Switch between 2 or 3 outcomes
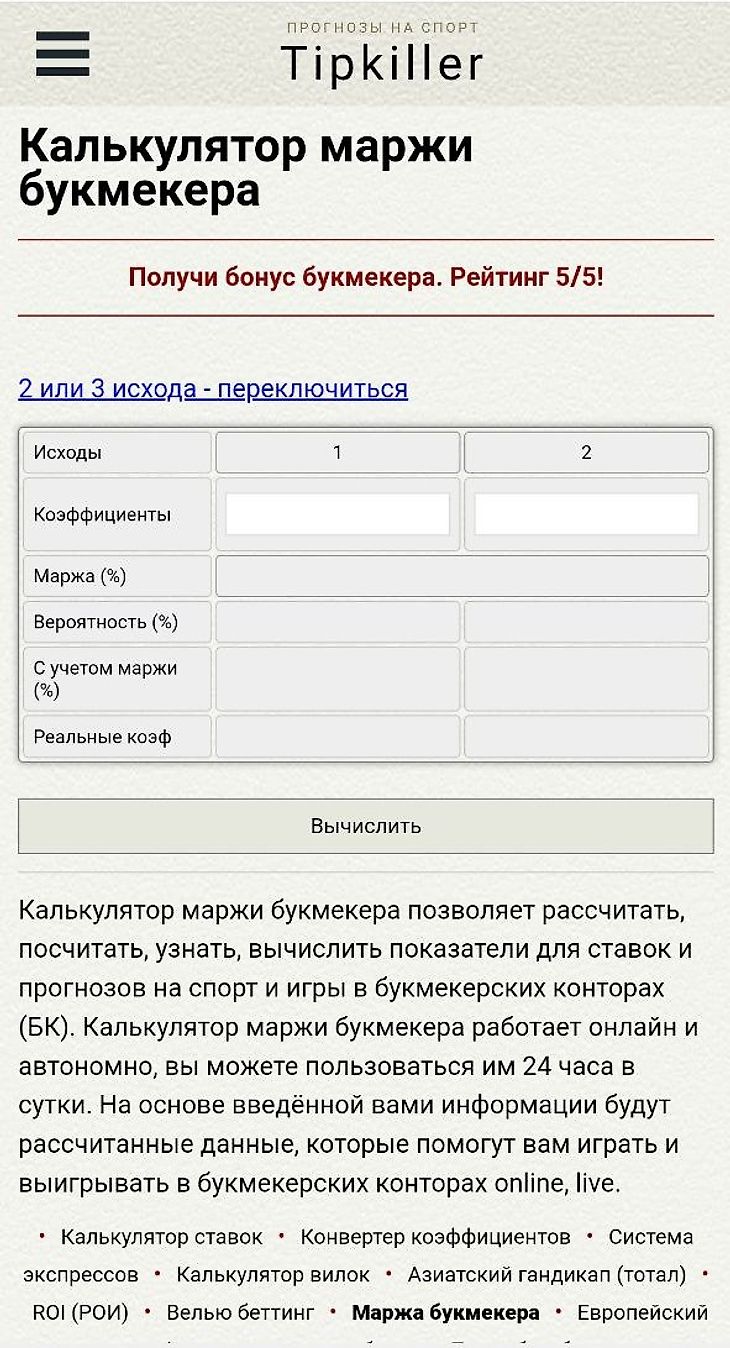 [213, 388]
